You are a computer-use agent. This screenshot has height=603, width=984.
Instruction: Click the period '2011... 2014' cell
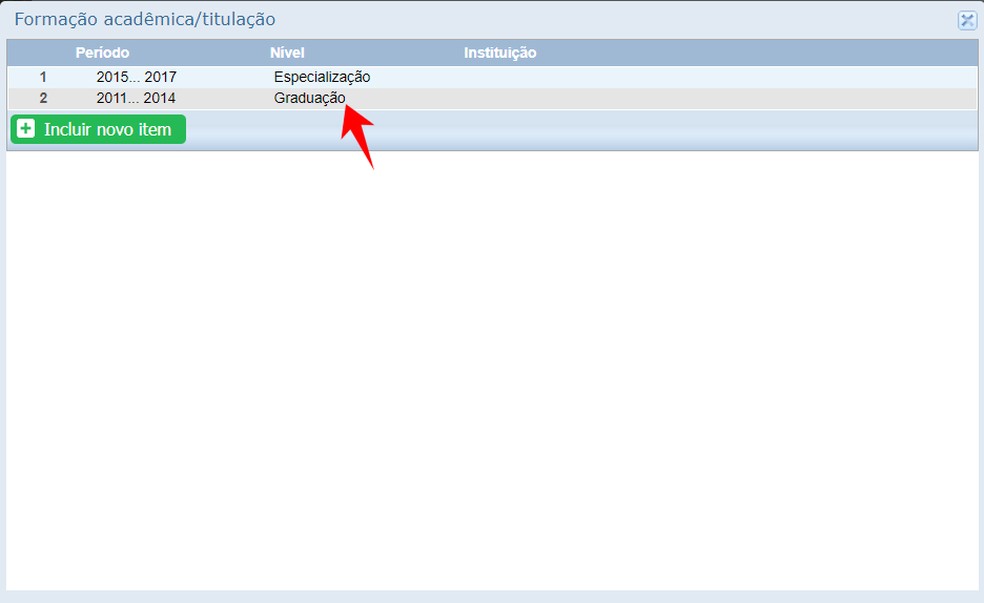pos(136,98)
